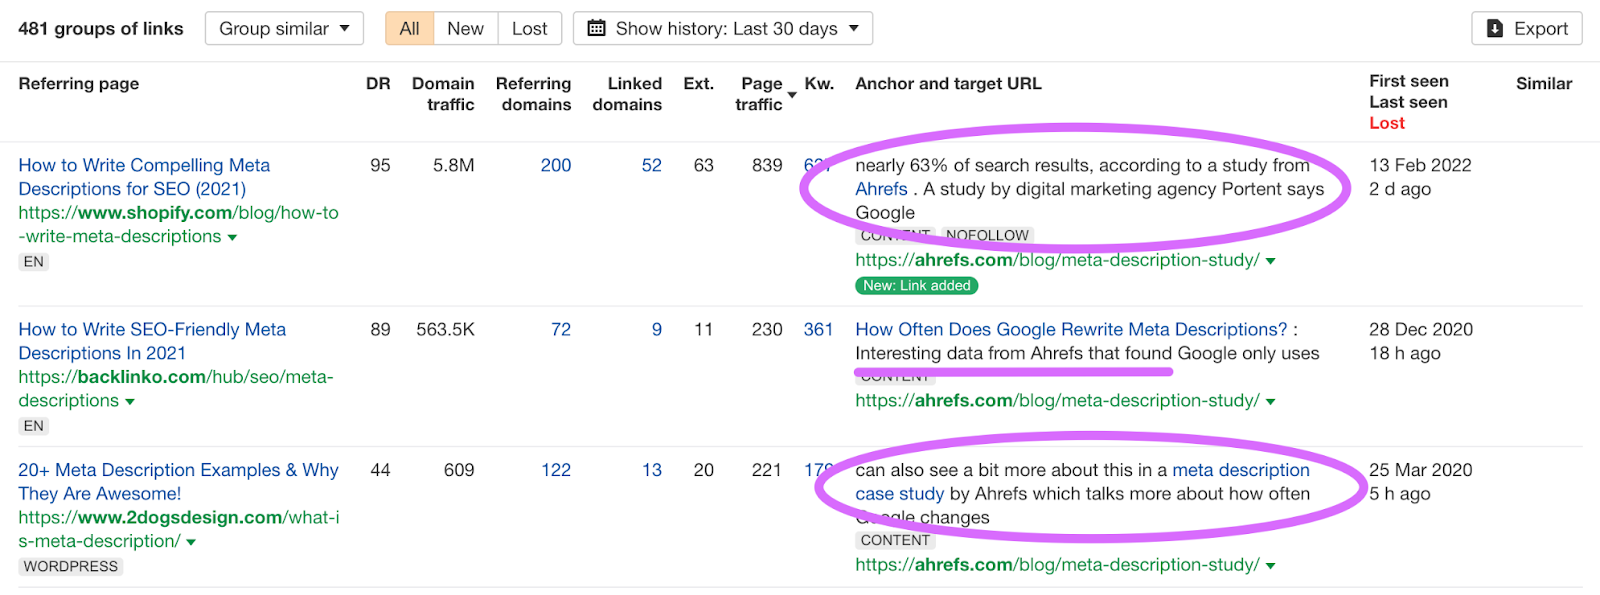The image size is (1600, 595).
Task: Visit the backlinko.com referring page URL
Action: pyautogui.click(x=176, y=389)
